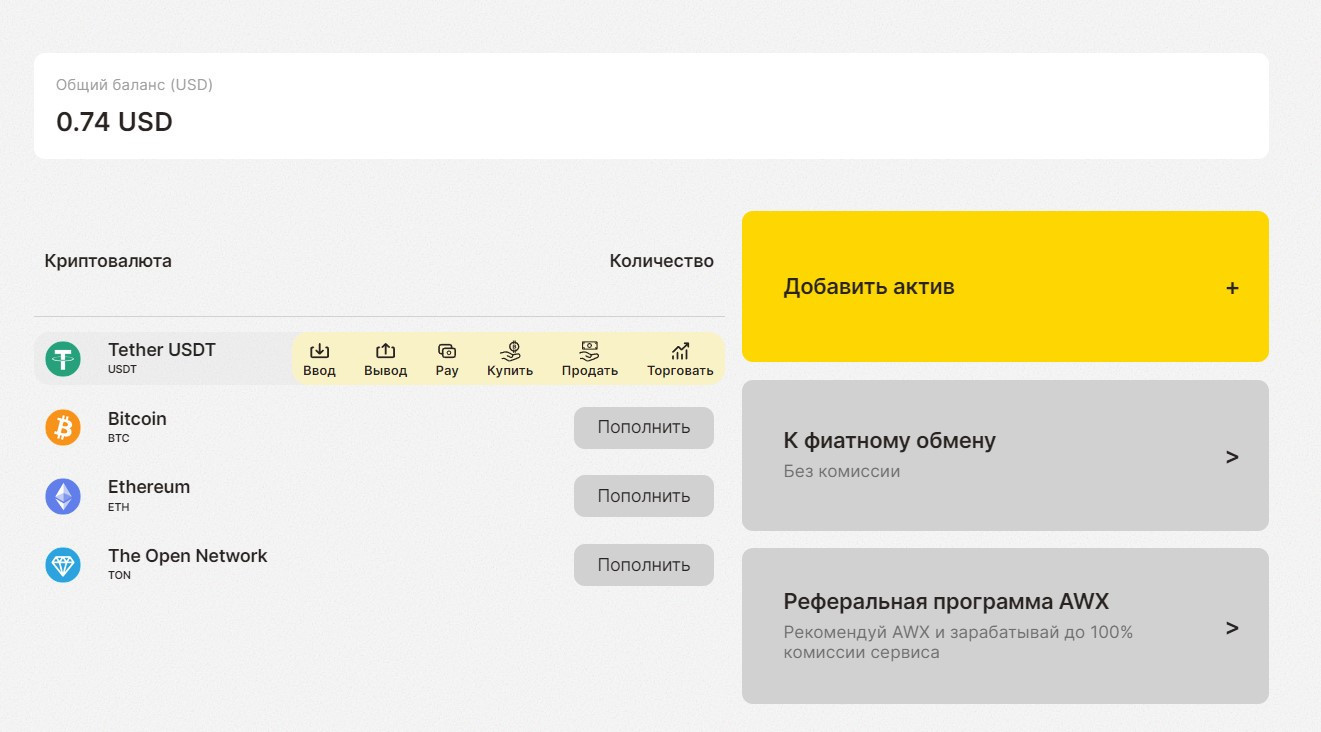The width and height of the screenshot is (1321, 732).
Task: Expand К фиатному обмену arrow
Action: point(1232,457)
